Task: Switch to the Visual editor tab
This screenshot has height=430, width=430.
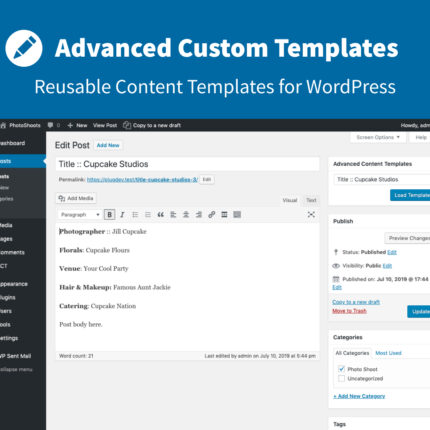Action: pyautogui.click(x=290, y=200)
